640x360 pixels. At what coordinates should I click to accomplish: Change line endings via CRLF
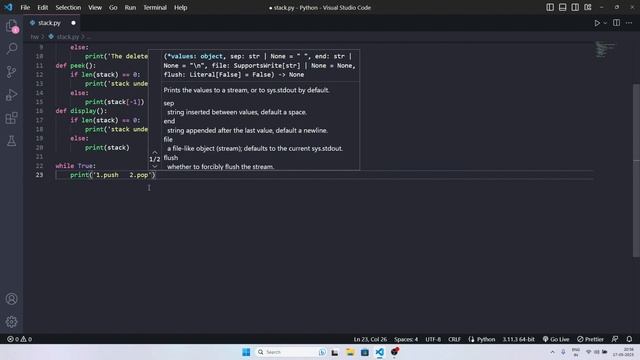tap(454, 339)
